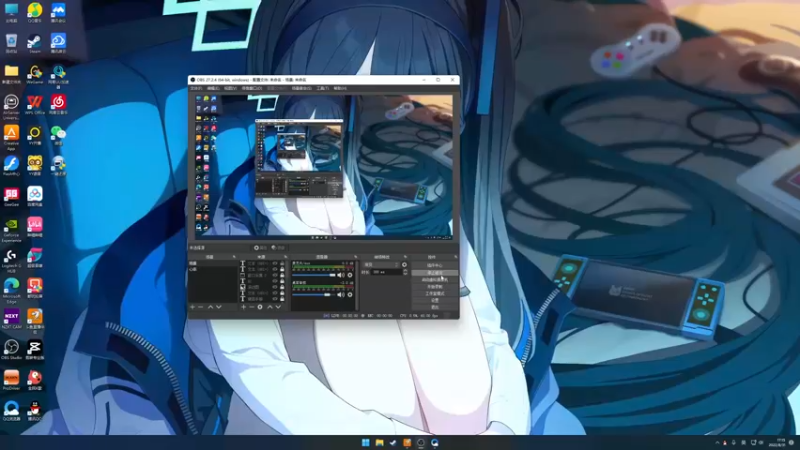Click the OBS preview canvas
800x450 pixels.
pos(323,166)
